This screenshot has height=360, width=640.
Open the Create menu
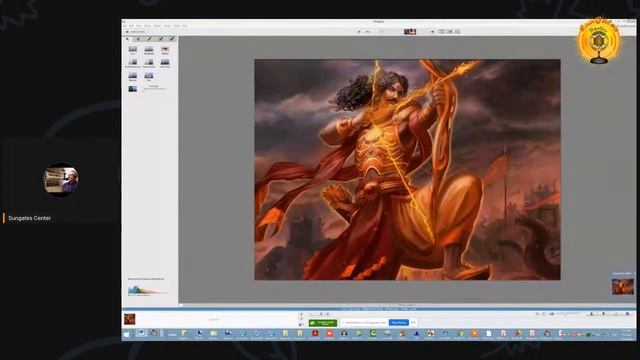[167, 26]
